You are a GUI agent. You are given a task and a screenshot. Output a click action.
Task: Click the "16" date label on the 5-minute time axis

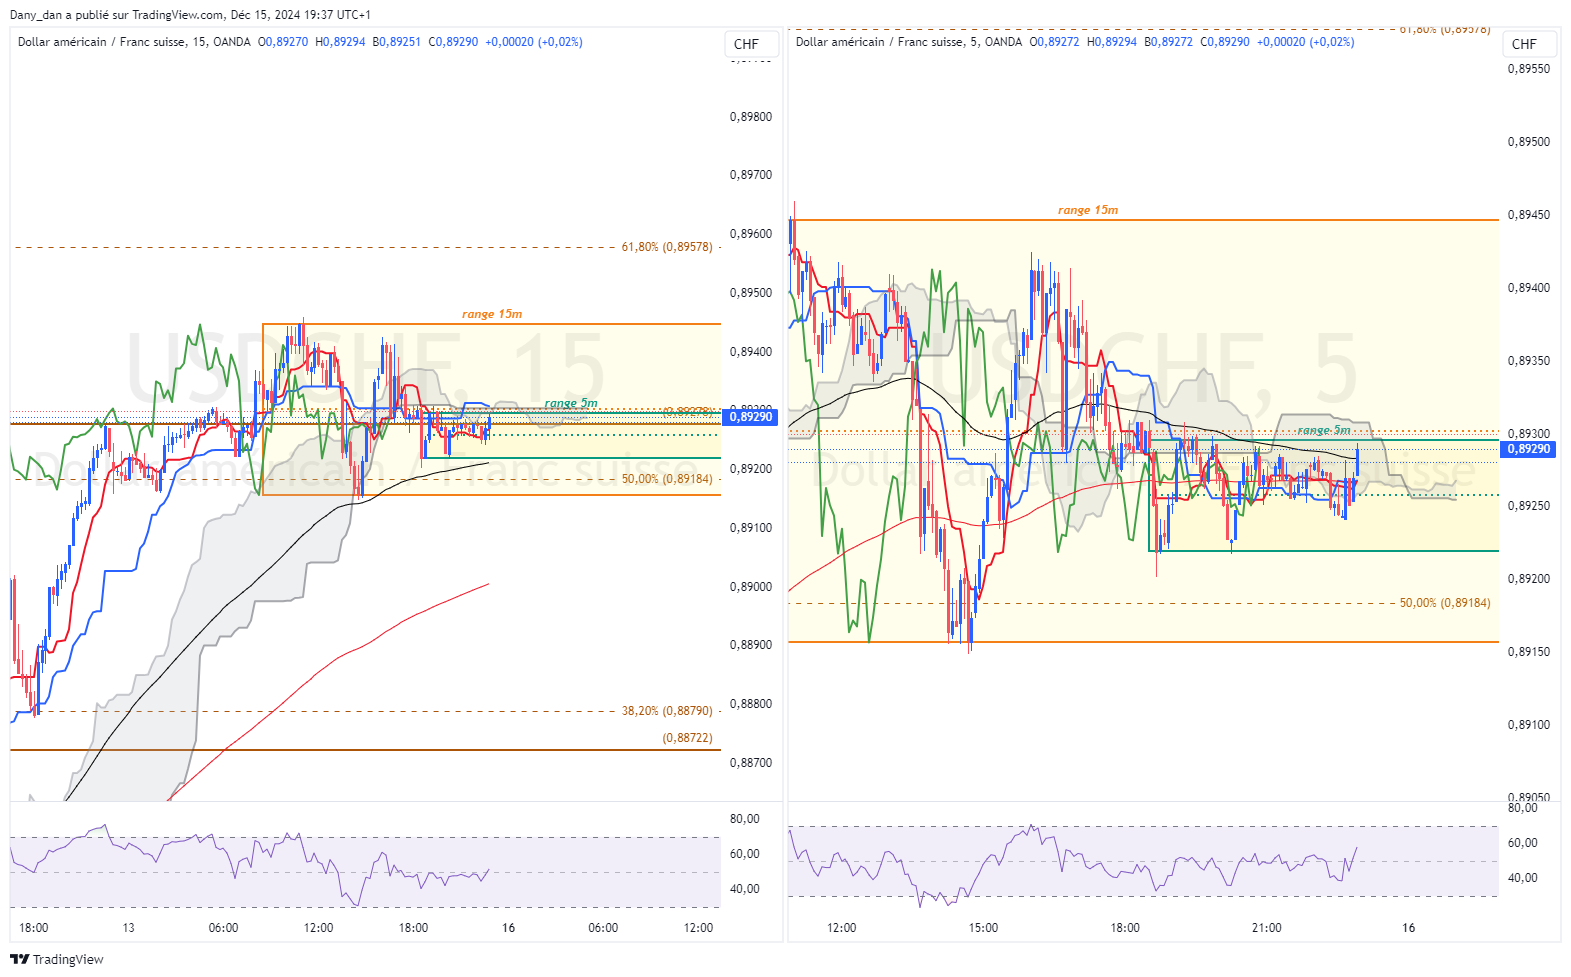click(x=1408, y=928)
